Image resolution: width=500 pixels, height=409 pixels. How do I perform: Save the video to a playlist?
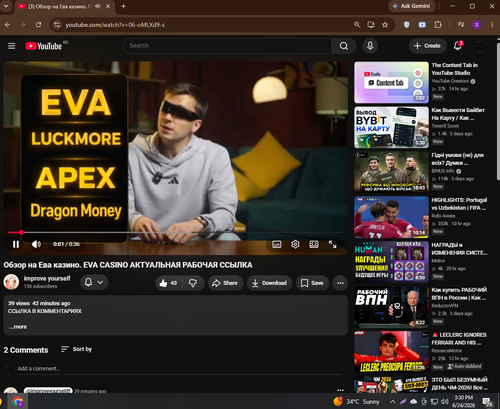[312, 283]
